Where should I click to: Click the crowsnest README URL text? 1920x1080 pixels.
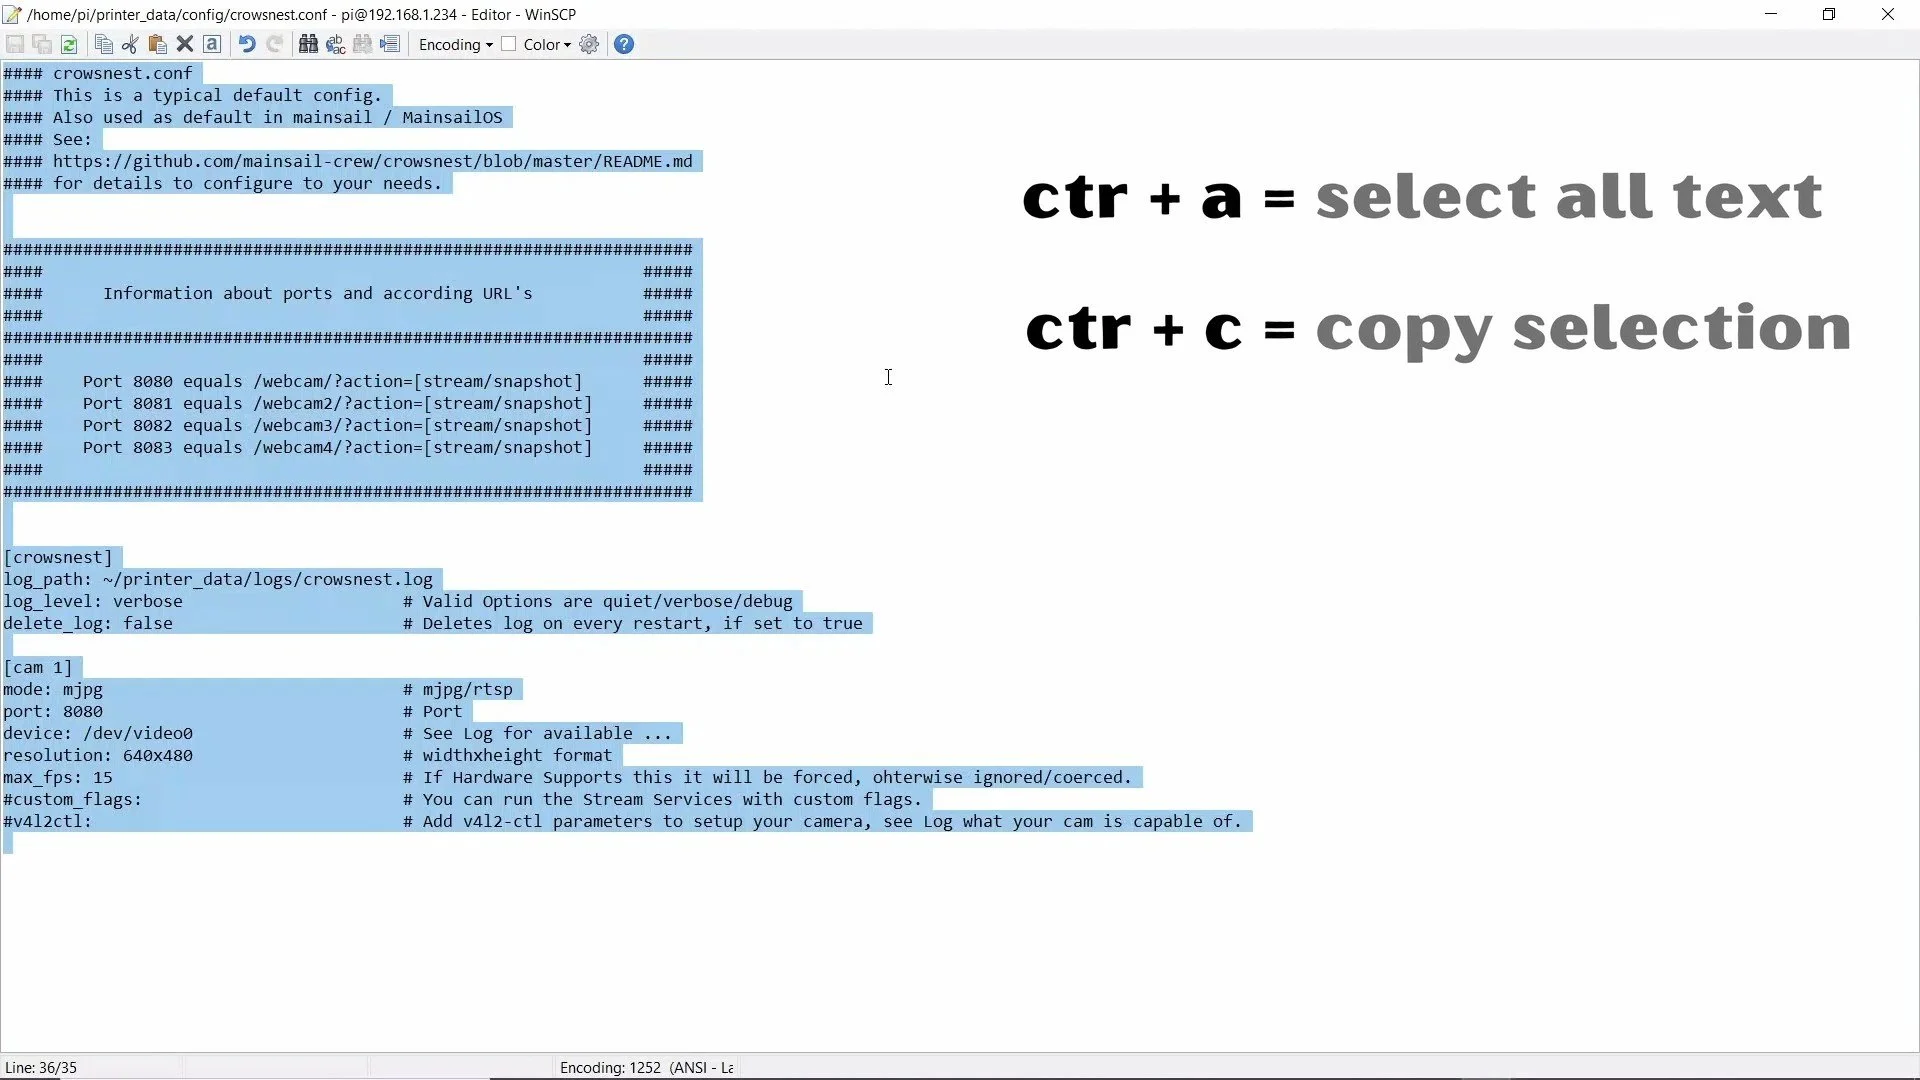[372, 161]
